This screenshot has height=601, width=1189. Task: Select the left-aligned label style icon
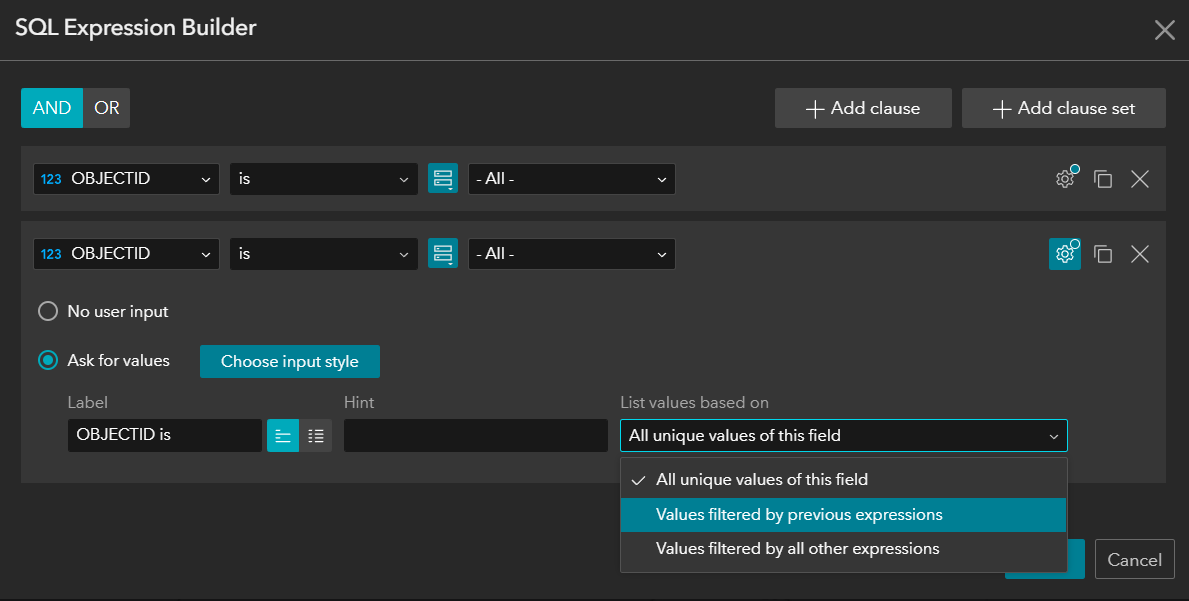point(283,435)
